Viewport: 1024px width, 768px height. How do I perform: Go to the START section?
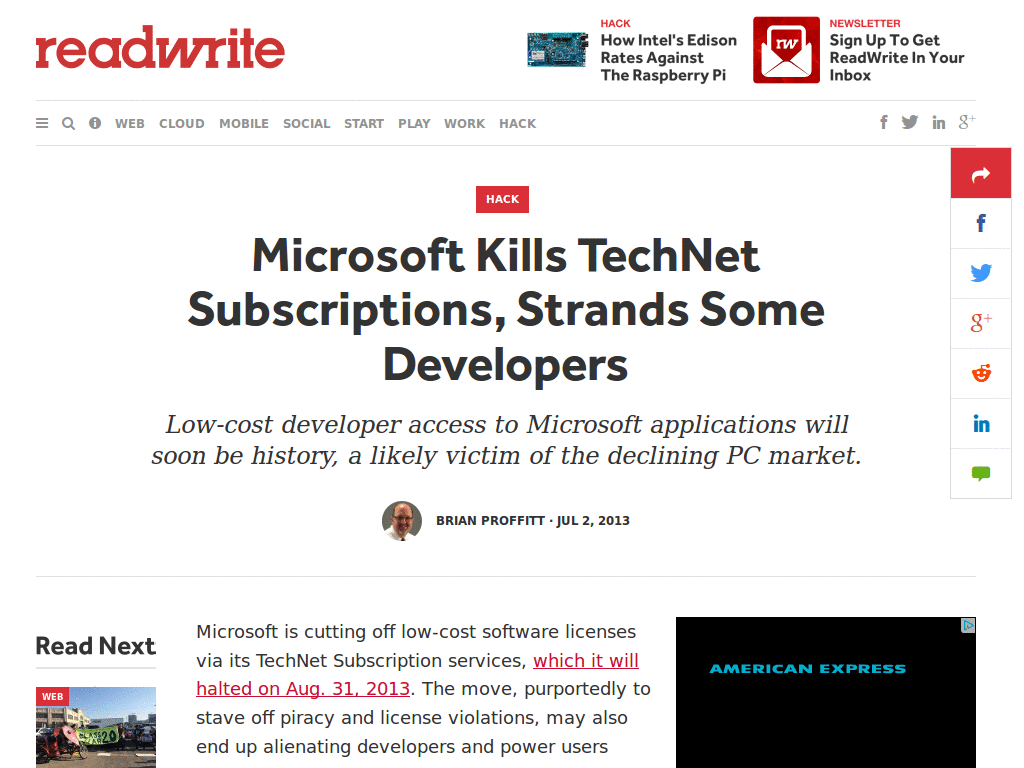(364, 123)
